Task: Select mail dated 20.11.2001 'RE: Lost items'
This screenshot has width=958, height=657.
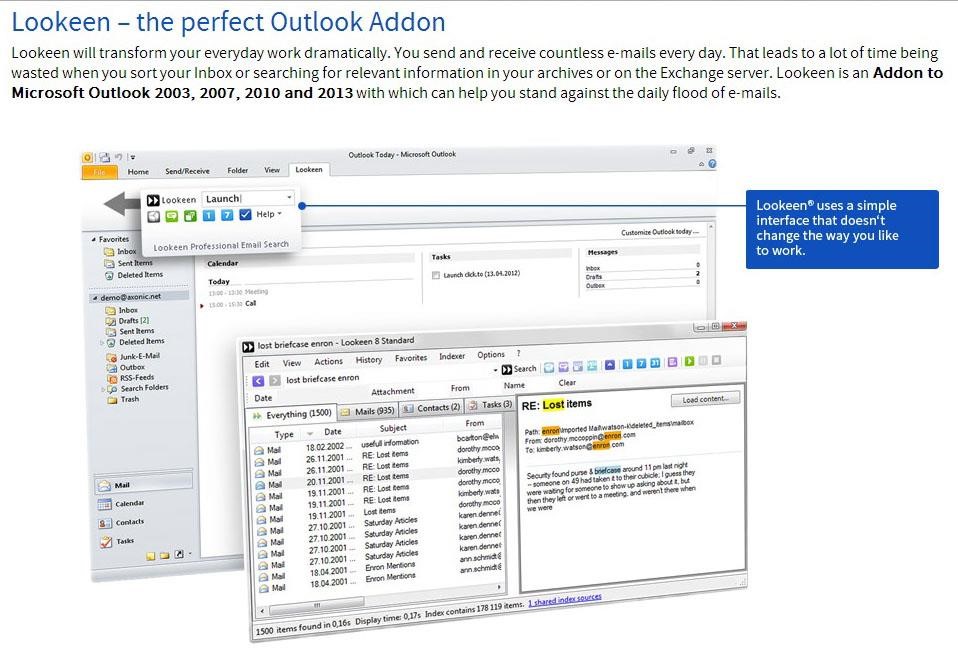Action: [x=378, y=479]
